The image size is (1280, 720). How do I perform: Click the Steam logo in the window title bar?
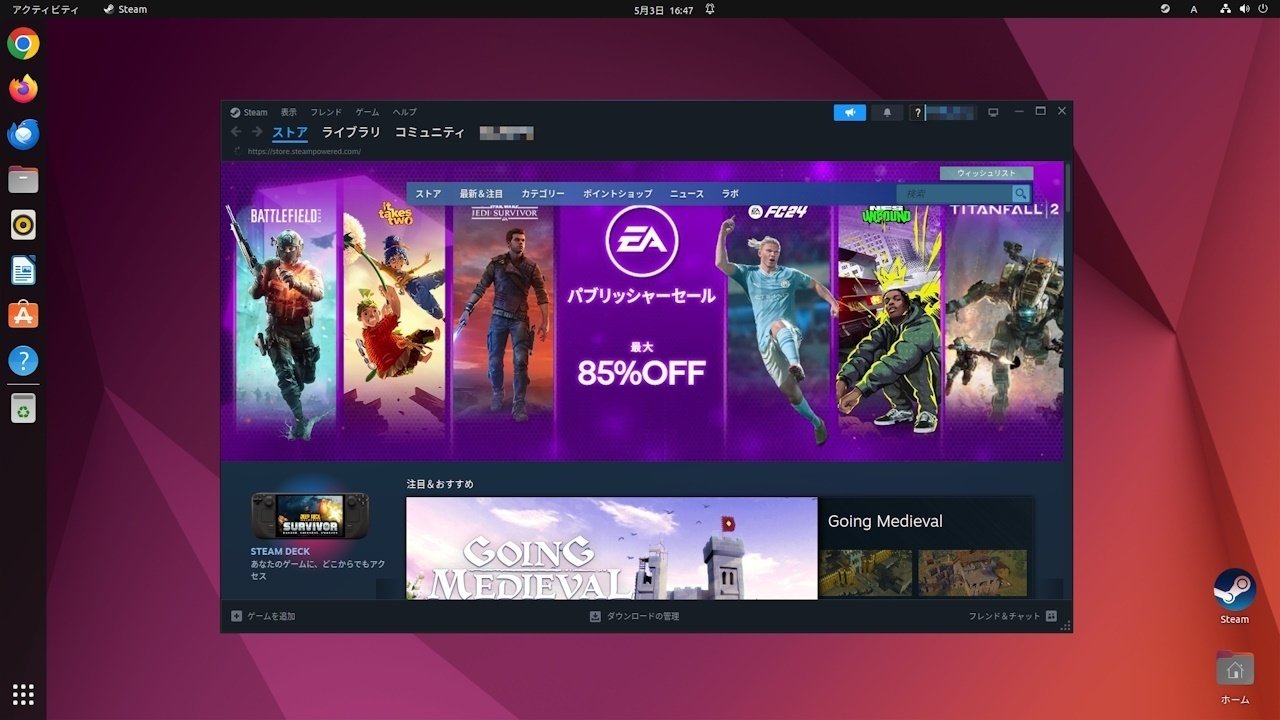[x=235, y=112]
